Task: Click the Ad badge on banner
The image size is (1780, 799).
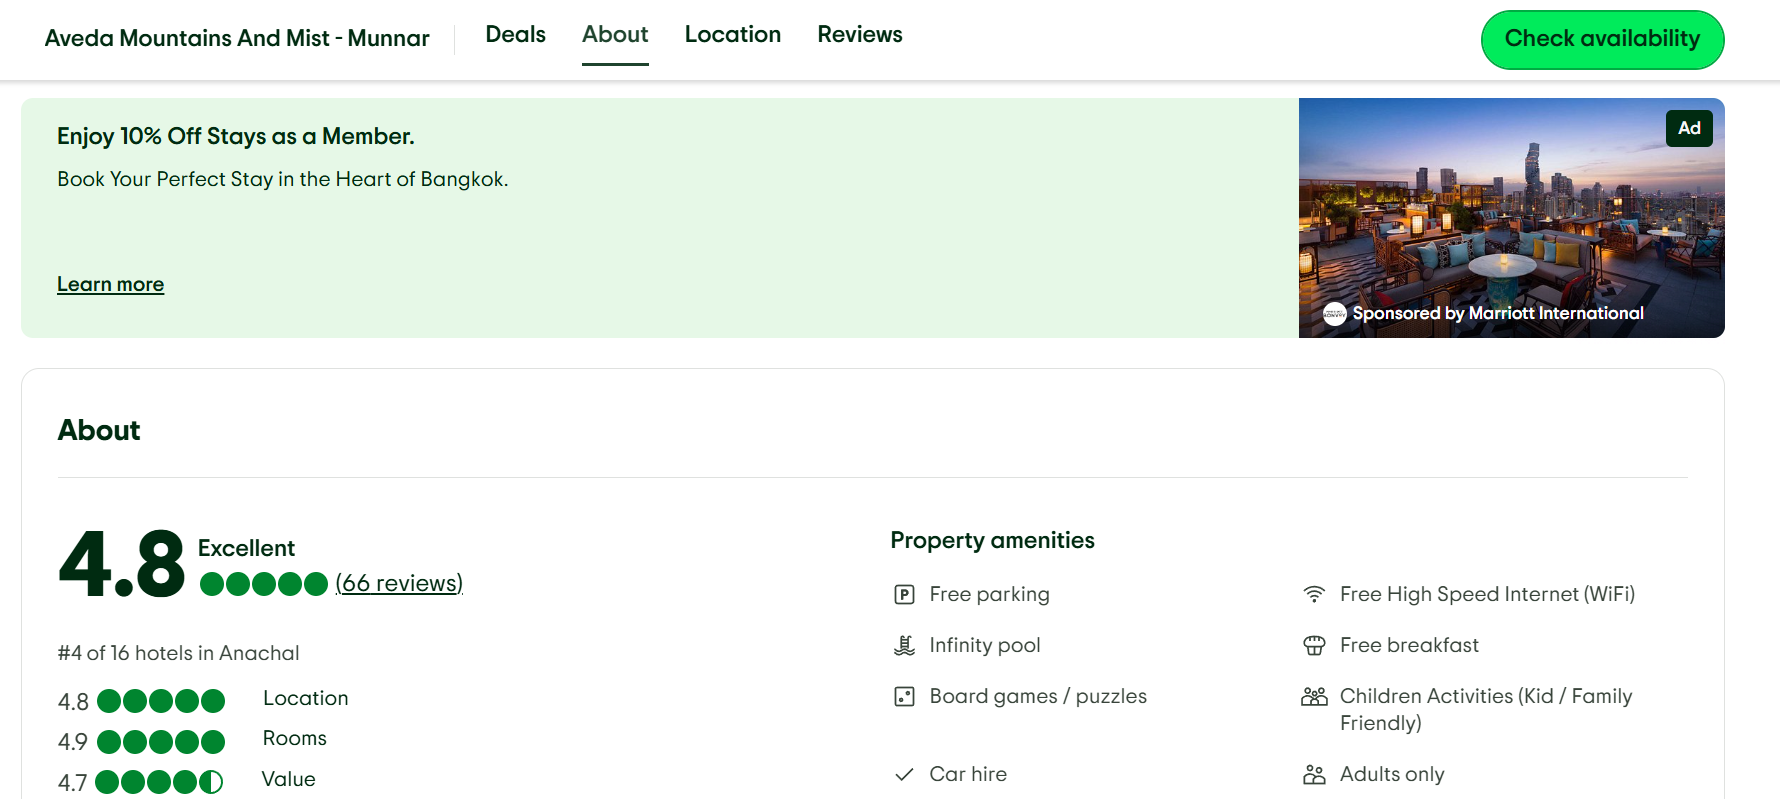Action: [1688, 129]
